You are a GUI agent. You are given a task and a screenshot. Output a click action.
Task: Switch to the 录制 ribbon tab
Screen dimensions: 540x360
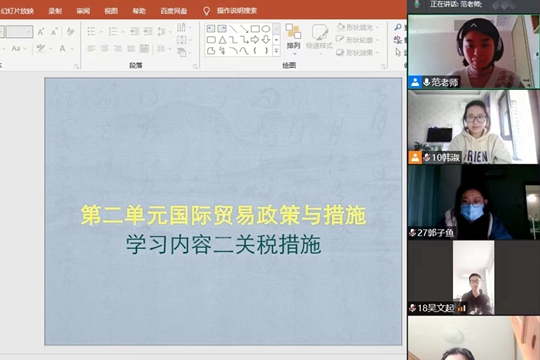(x=55, y=11)
